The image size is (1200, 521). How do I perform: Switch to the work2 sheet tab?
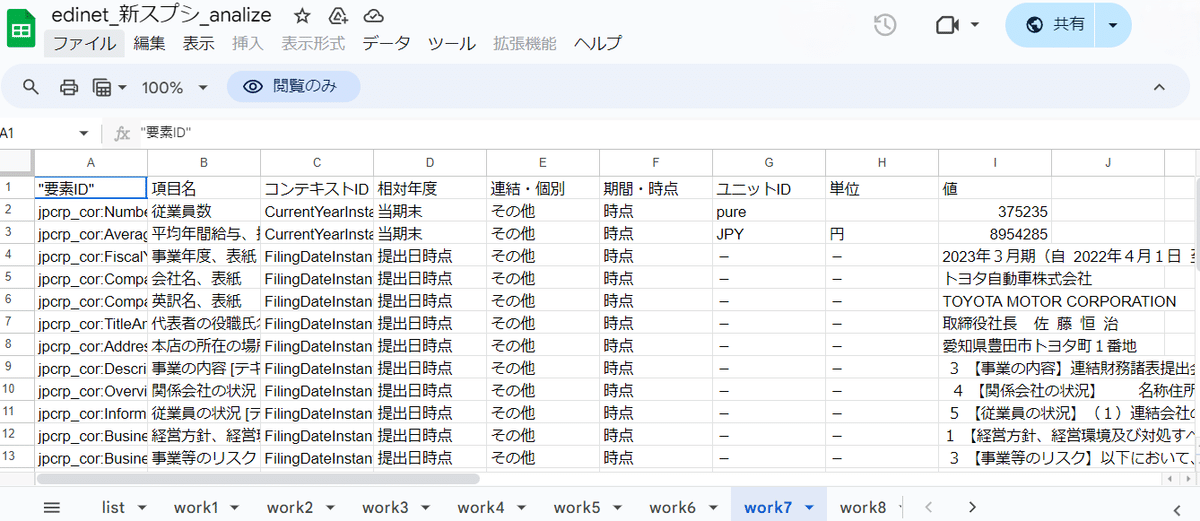pos(290,507)
